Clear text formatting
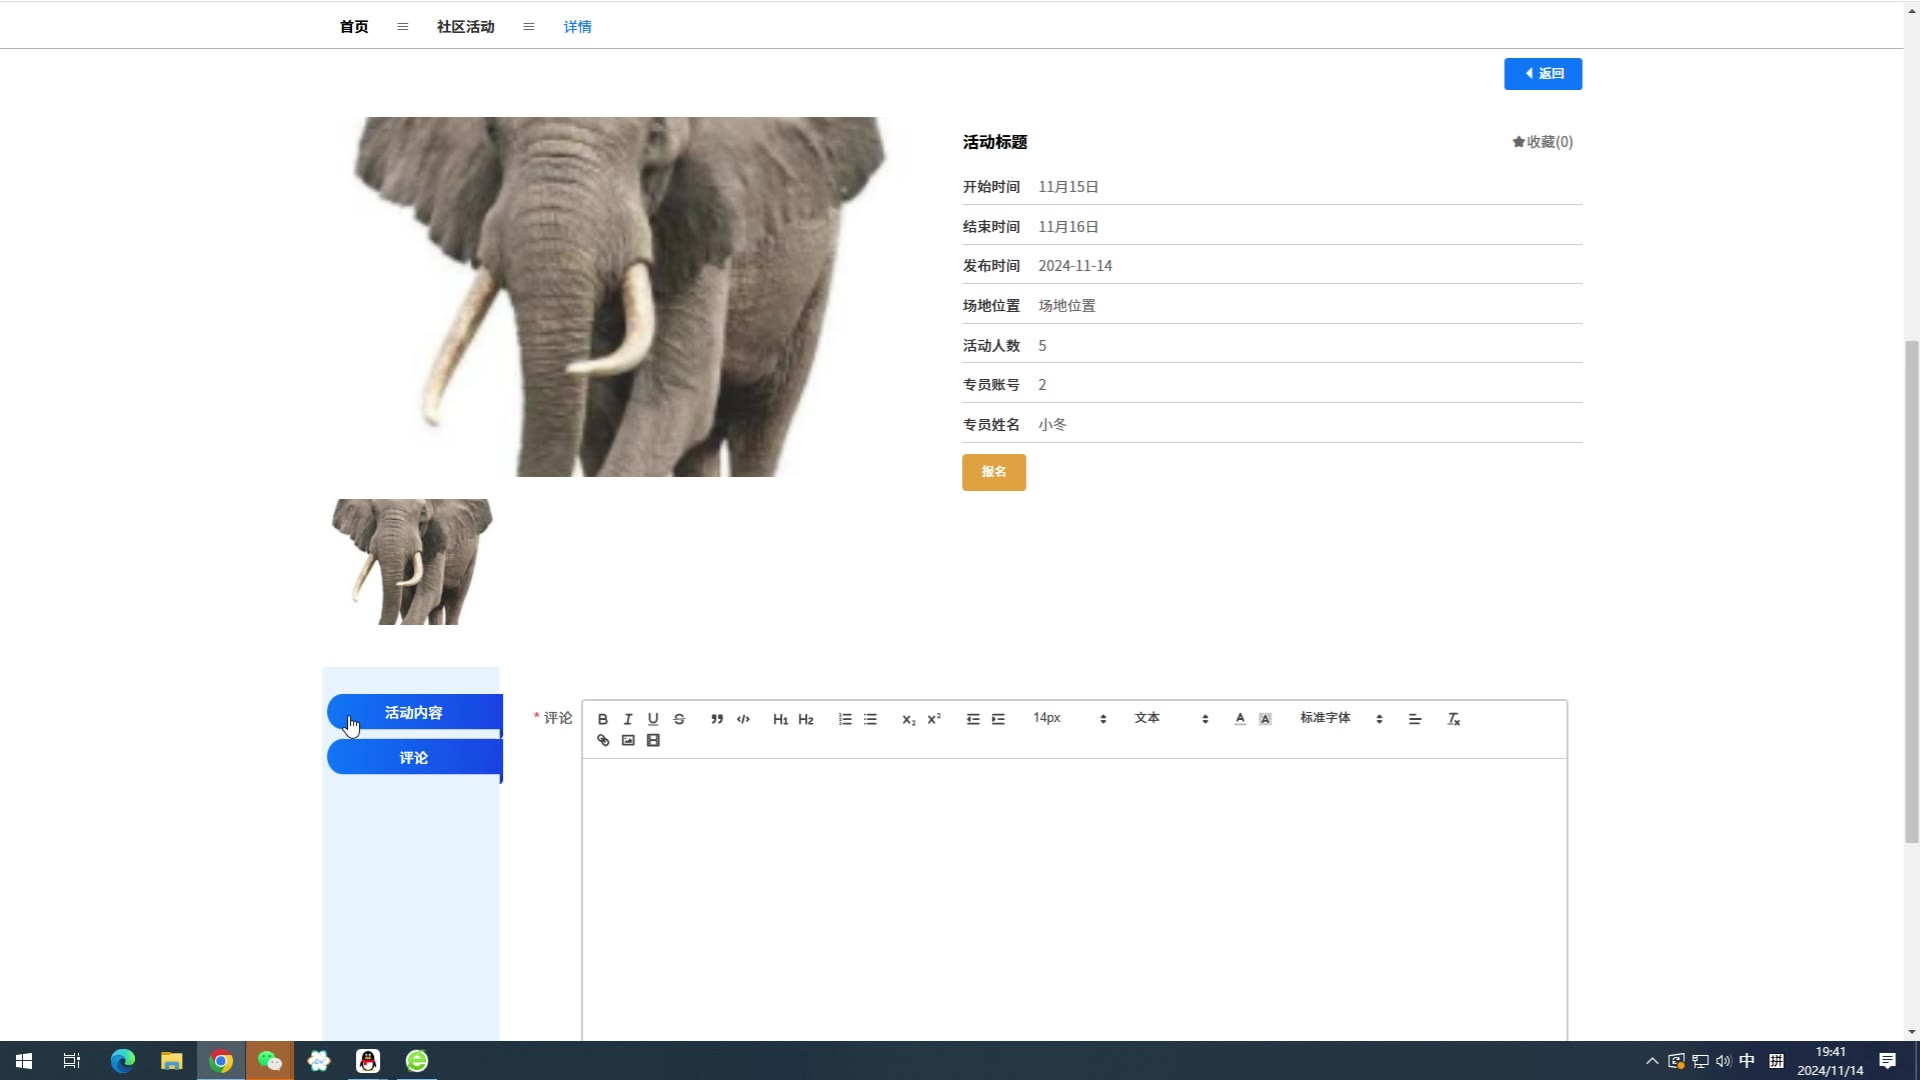This screenshot has width=1920, height=1080. 1454,719
